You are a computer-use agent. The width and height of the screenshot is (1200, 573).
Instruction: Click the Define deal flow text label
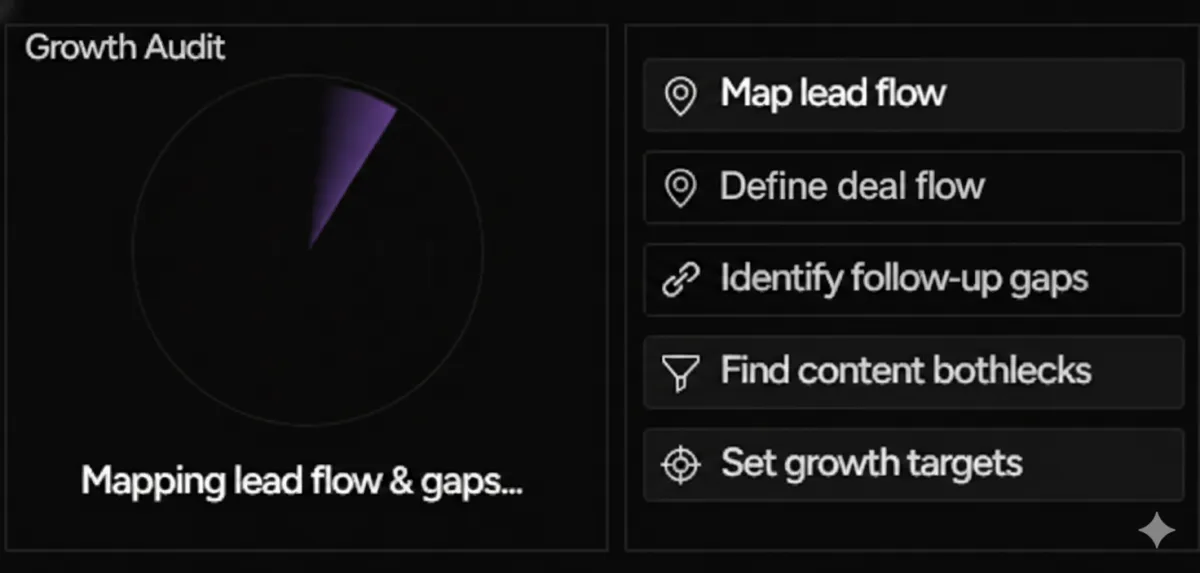[852, 187]
